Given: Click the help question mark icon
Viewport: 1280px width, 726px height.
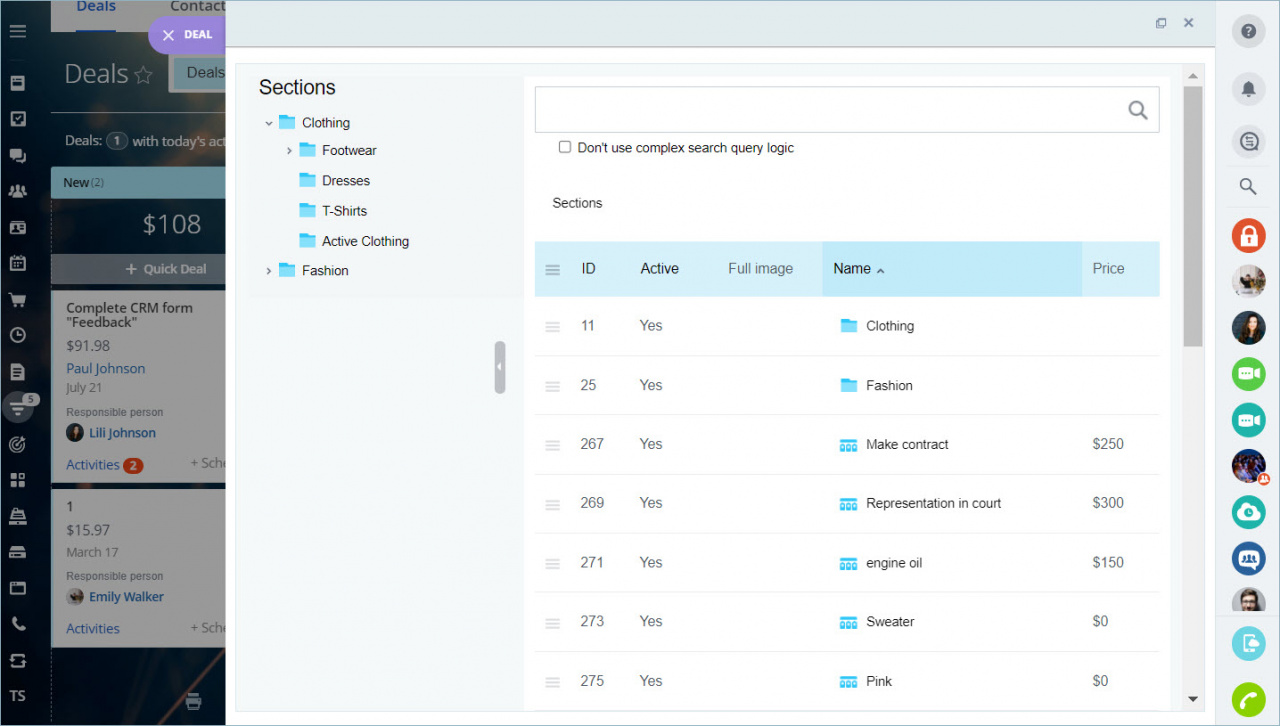Looking at the screenshot, I should tap(1248, 31).
